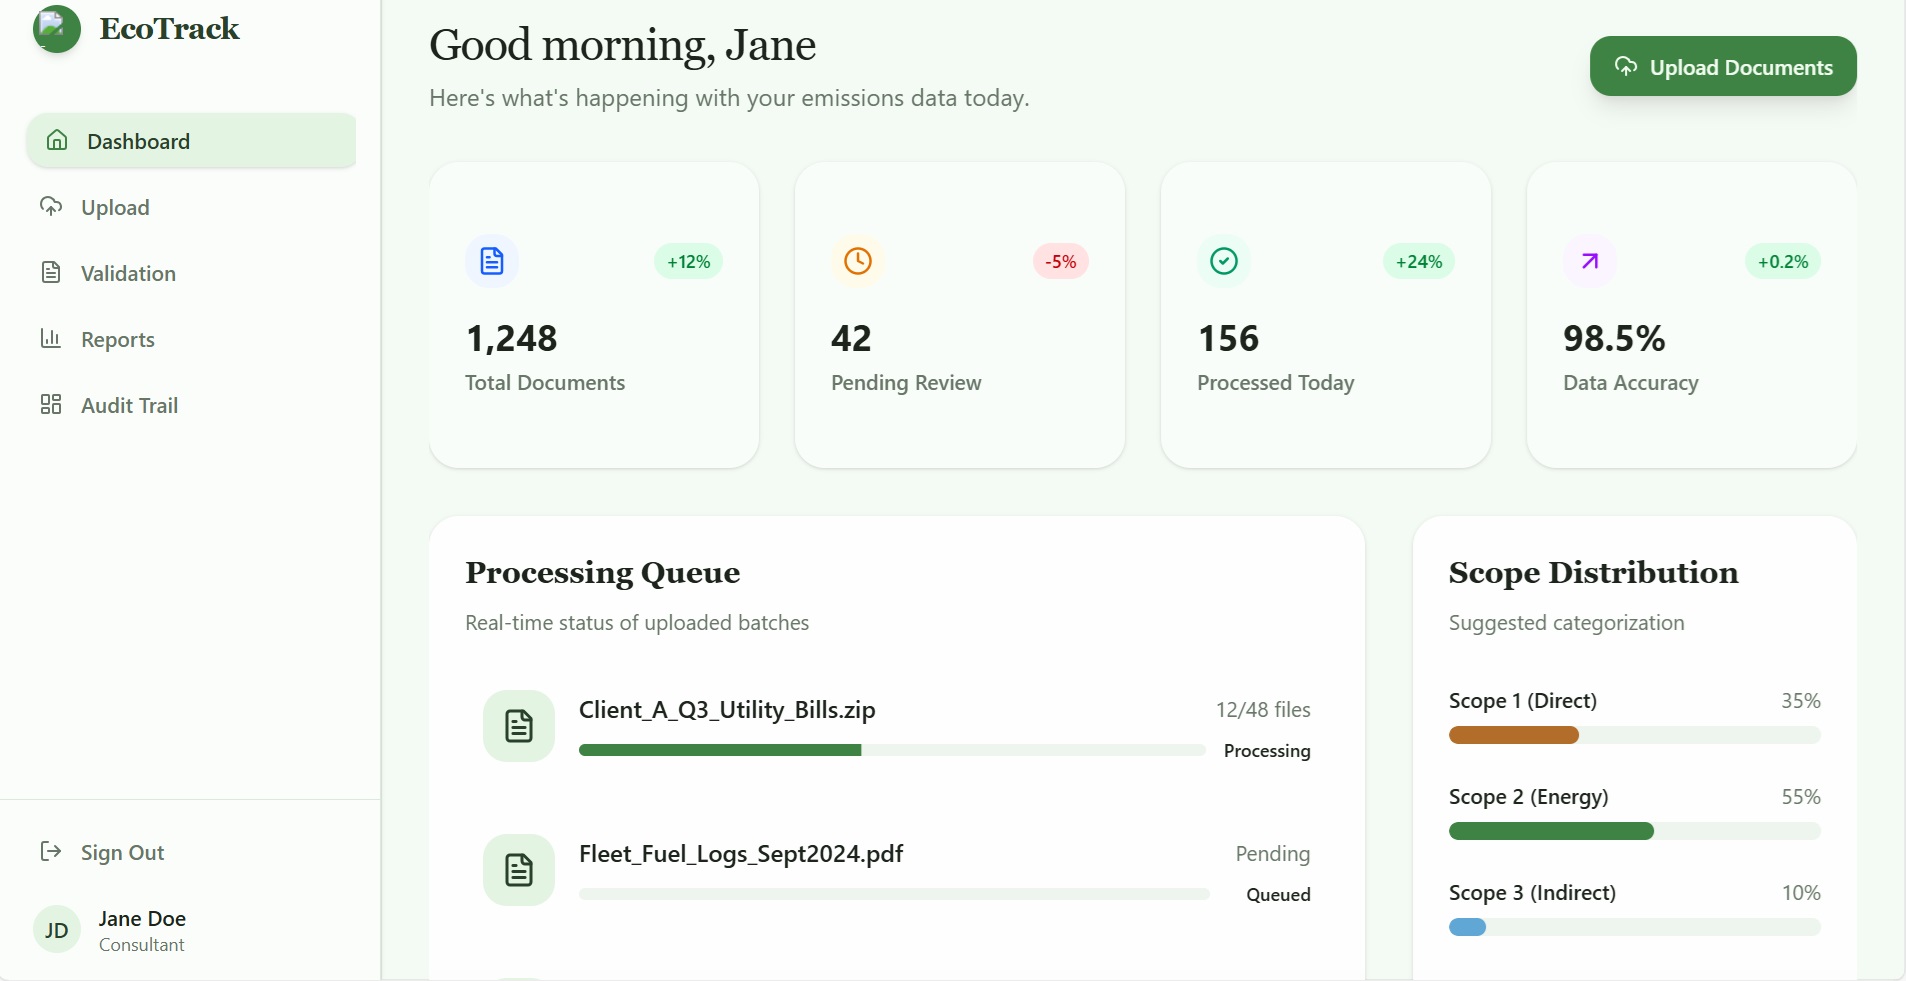
Task: Click the +12% growth badge
Action: pyautogui.click(x=686, y=261)
